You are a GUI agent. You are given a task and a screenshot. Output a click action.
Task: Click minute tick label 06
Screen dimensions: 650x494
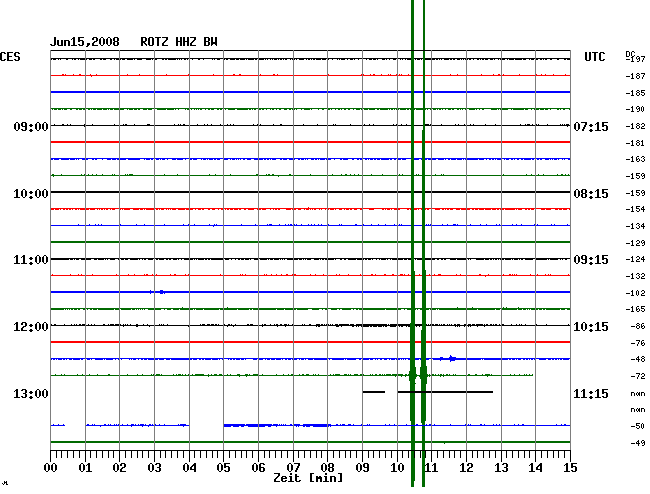(x=258, y=468)
